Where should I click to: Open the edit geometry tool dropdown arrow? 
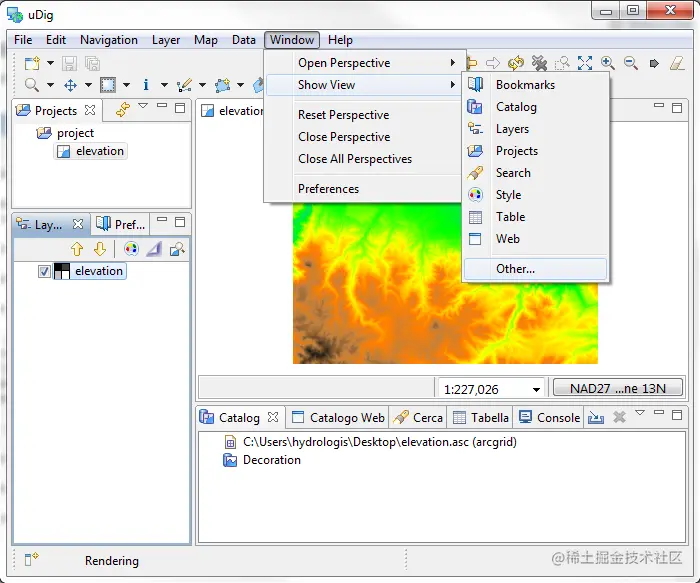coord(203,85)
